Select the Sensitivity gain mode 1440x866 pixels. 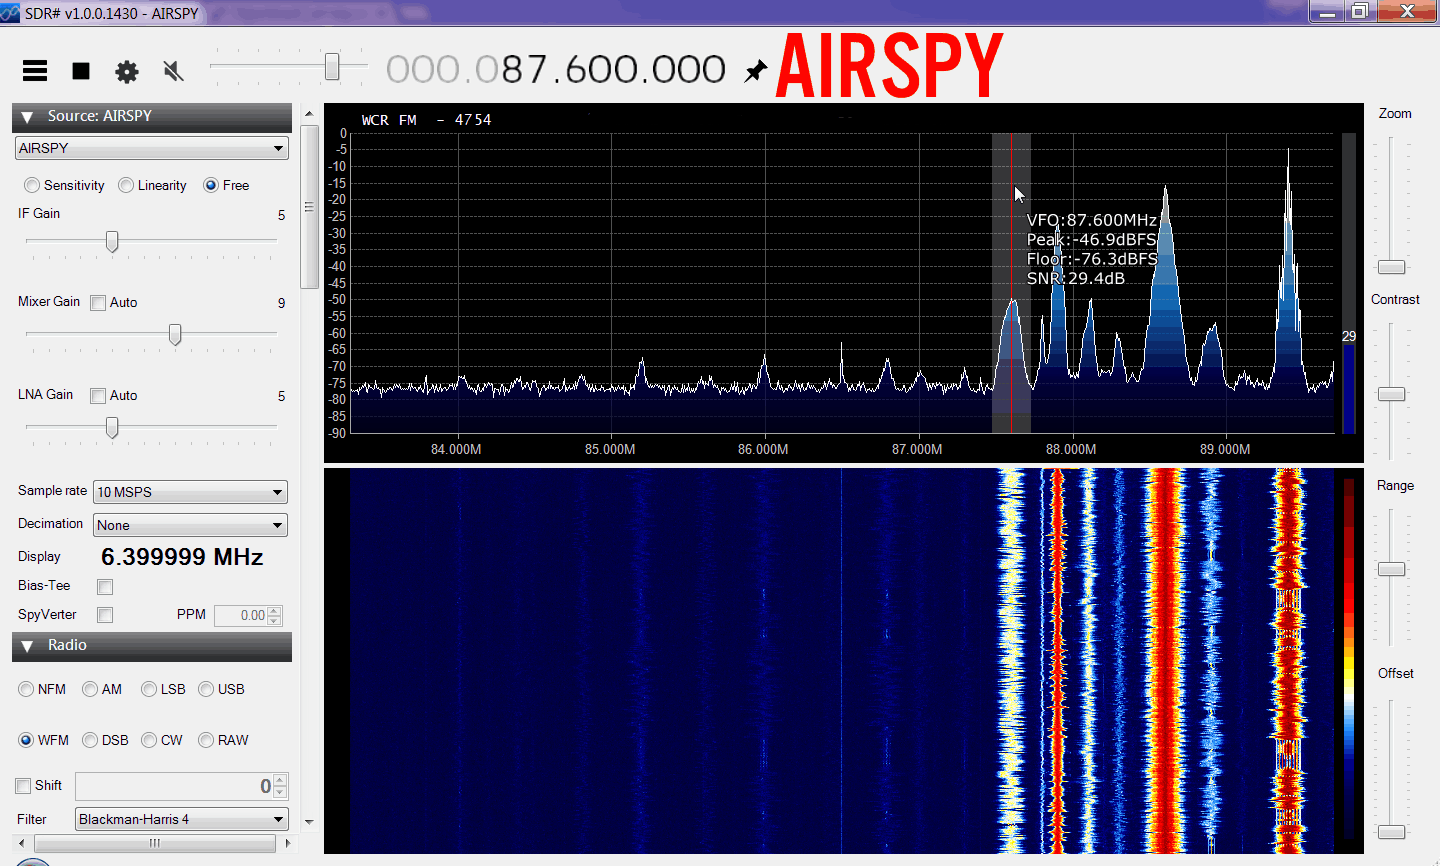click(x=33, y=185)
